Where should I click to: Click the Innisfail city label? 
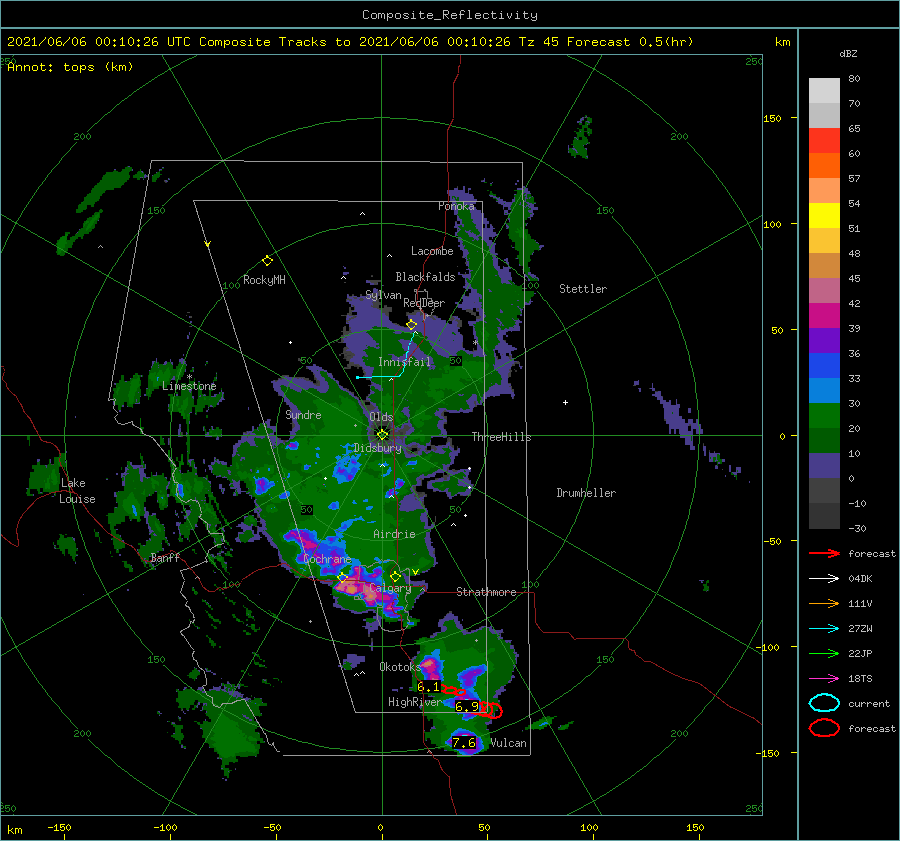404,362
